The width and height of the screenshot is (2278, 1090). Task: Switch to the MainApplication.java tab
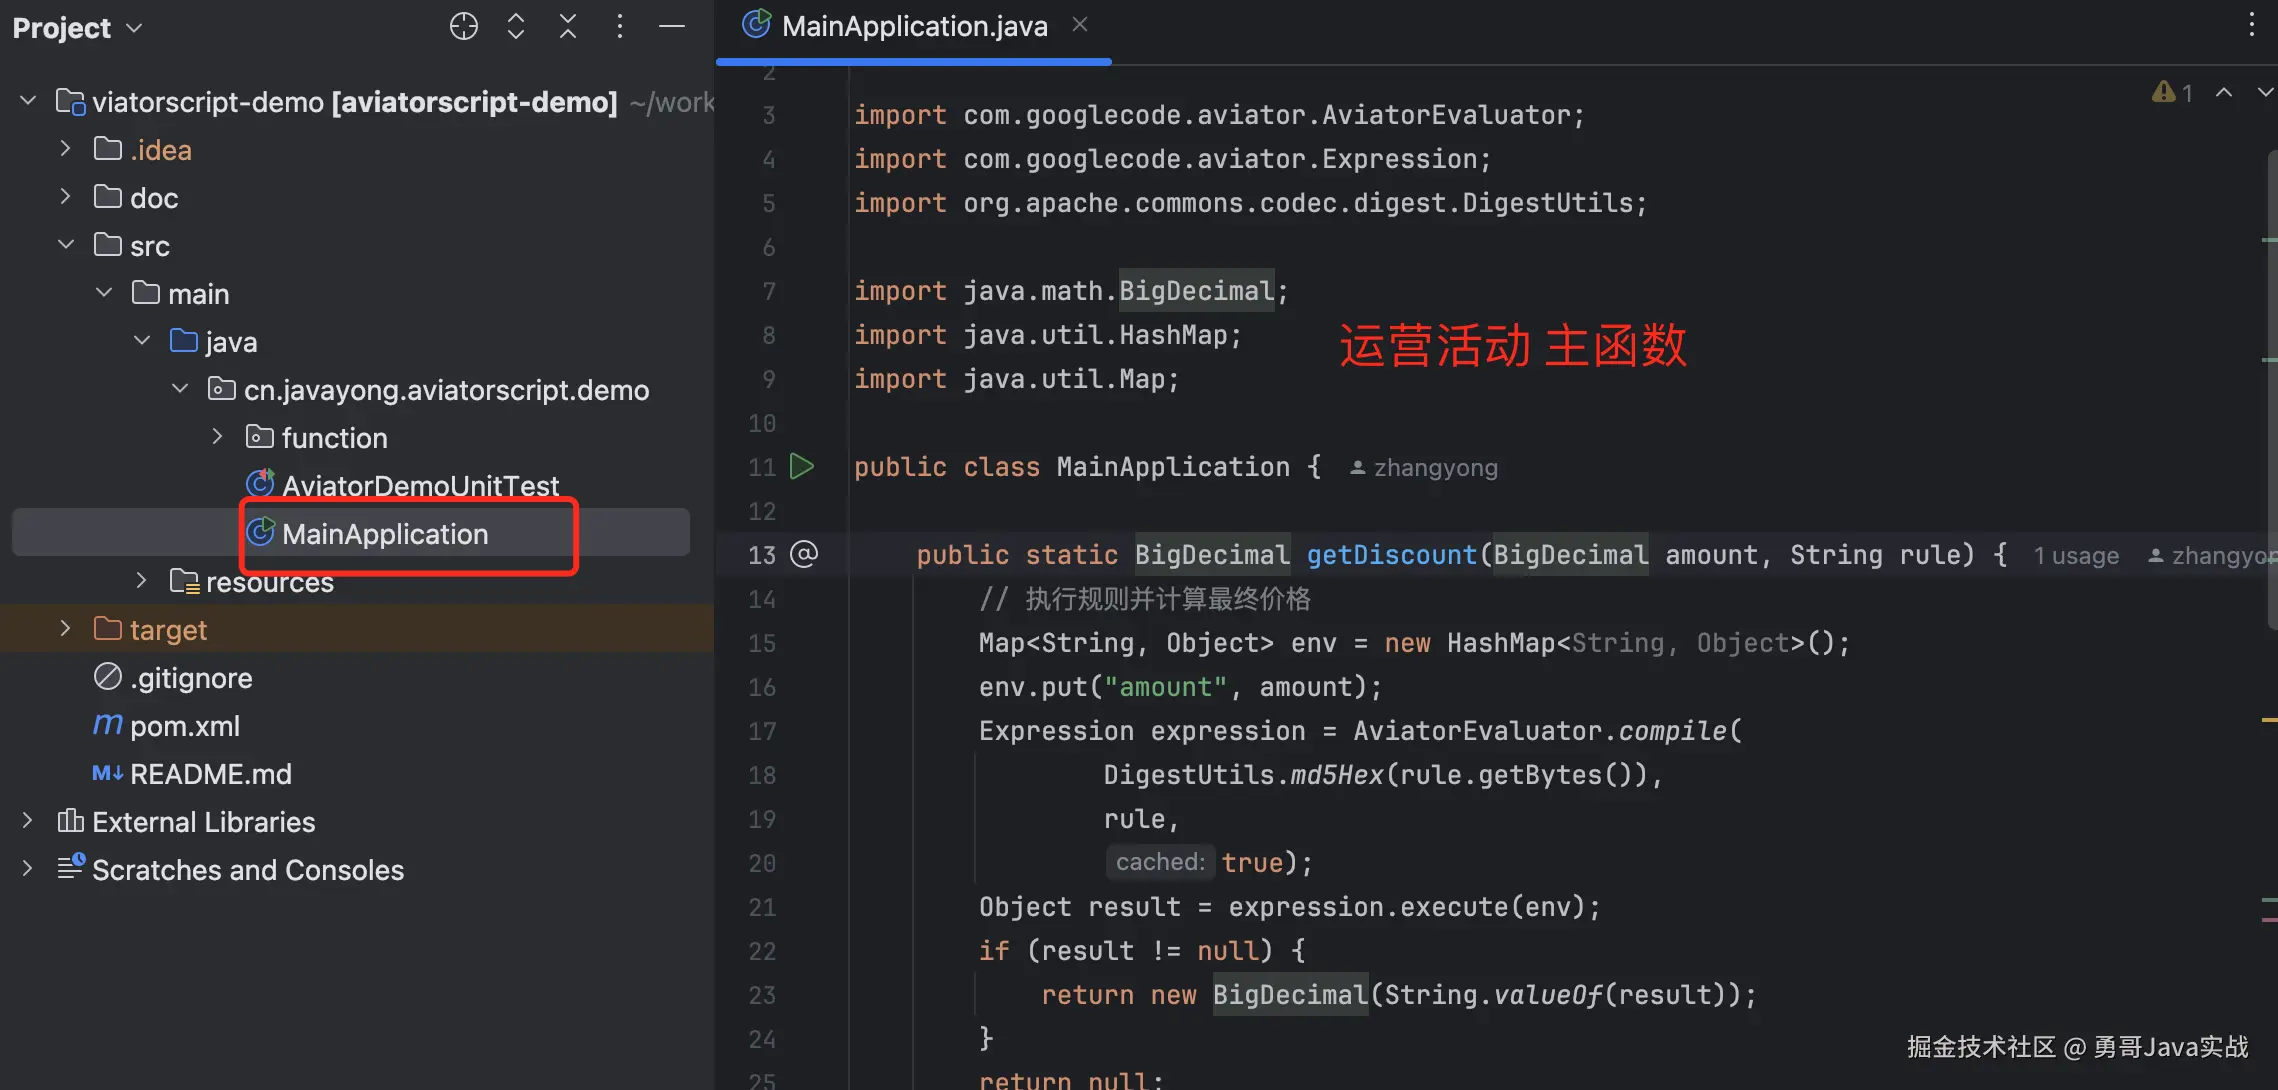(x=913, y=26)
